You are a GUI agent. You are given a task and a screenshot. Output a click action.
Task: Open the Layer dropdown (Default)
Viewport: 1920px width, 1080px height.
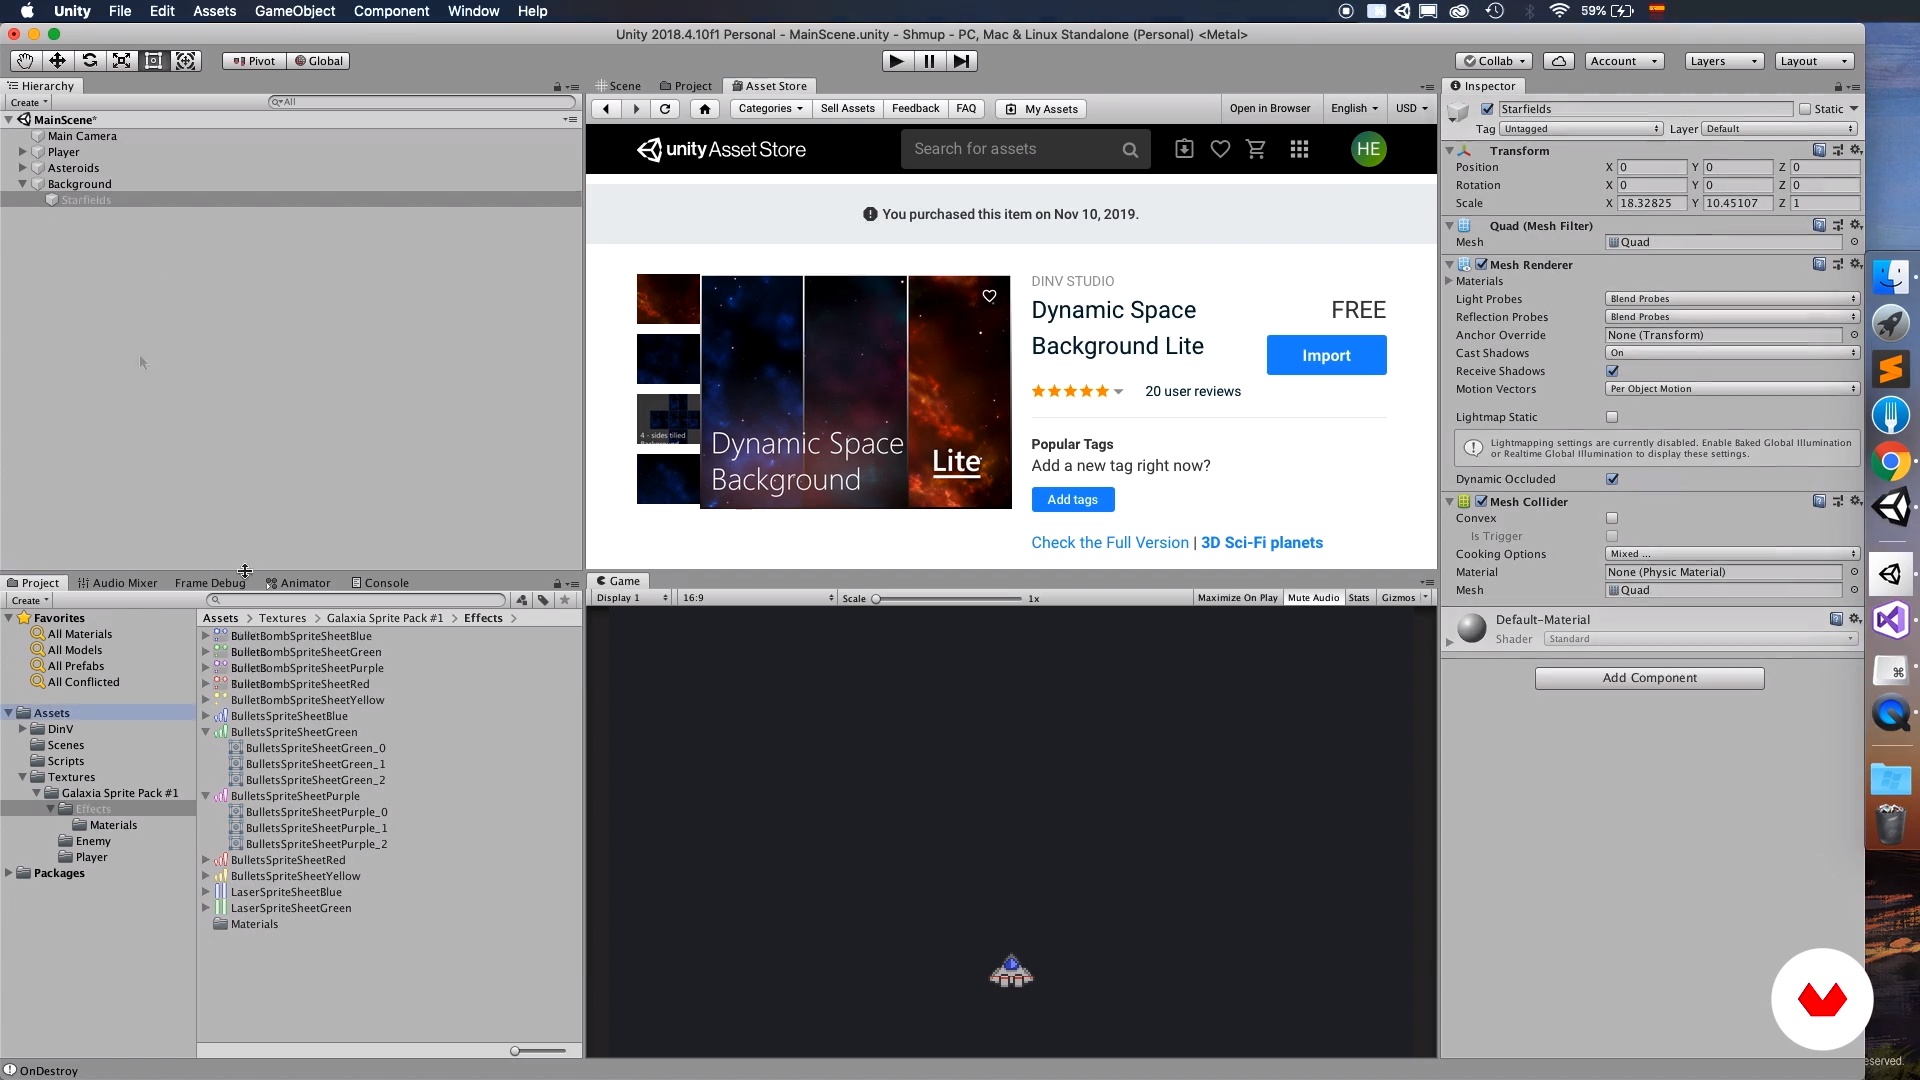[x=1780, y=129]
